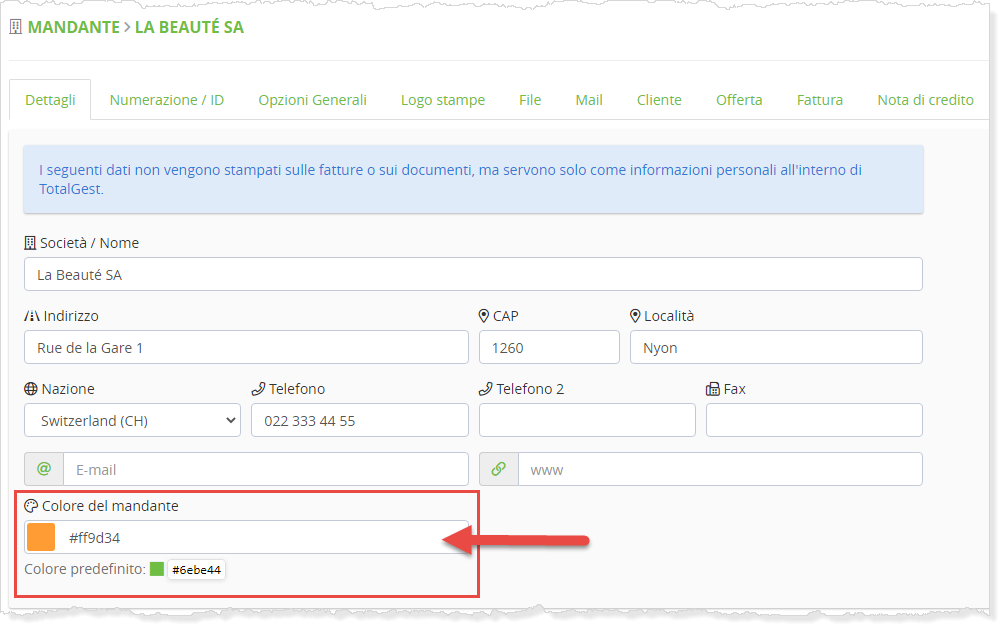Open the Nazione country dropdown
The height and width of the screenshot is (631, 1006).
[132, 421]
